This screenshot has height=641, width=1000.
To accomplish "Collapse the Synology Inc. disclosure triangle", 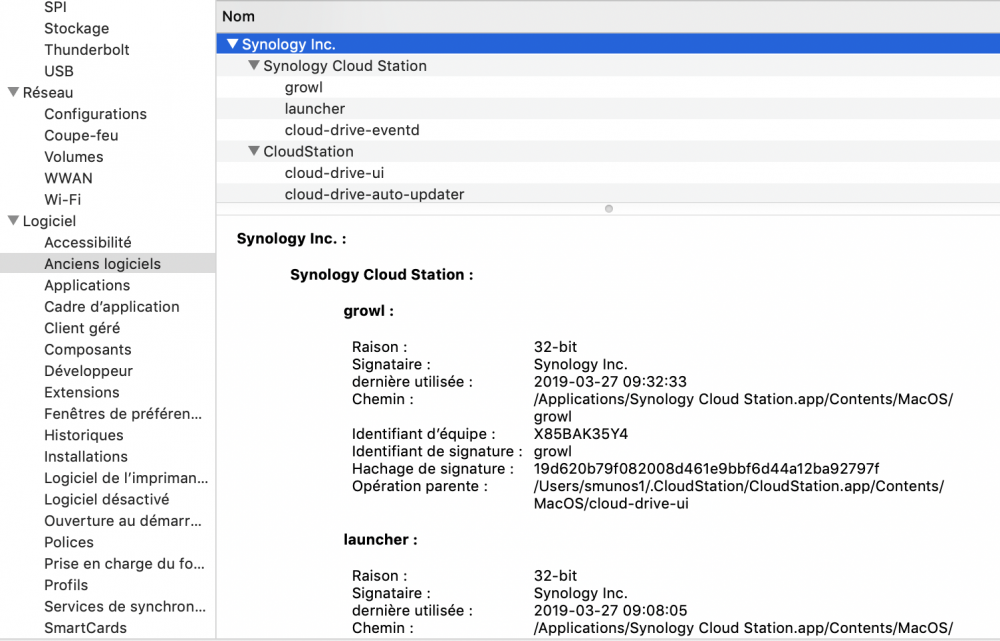I will (x=232, y=44).
